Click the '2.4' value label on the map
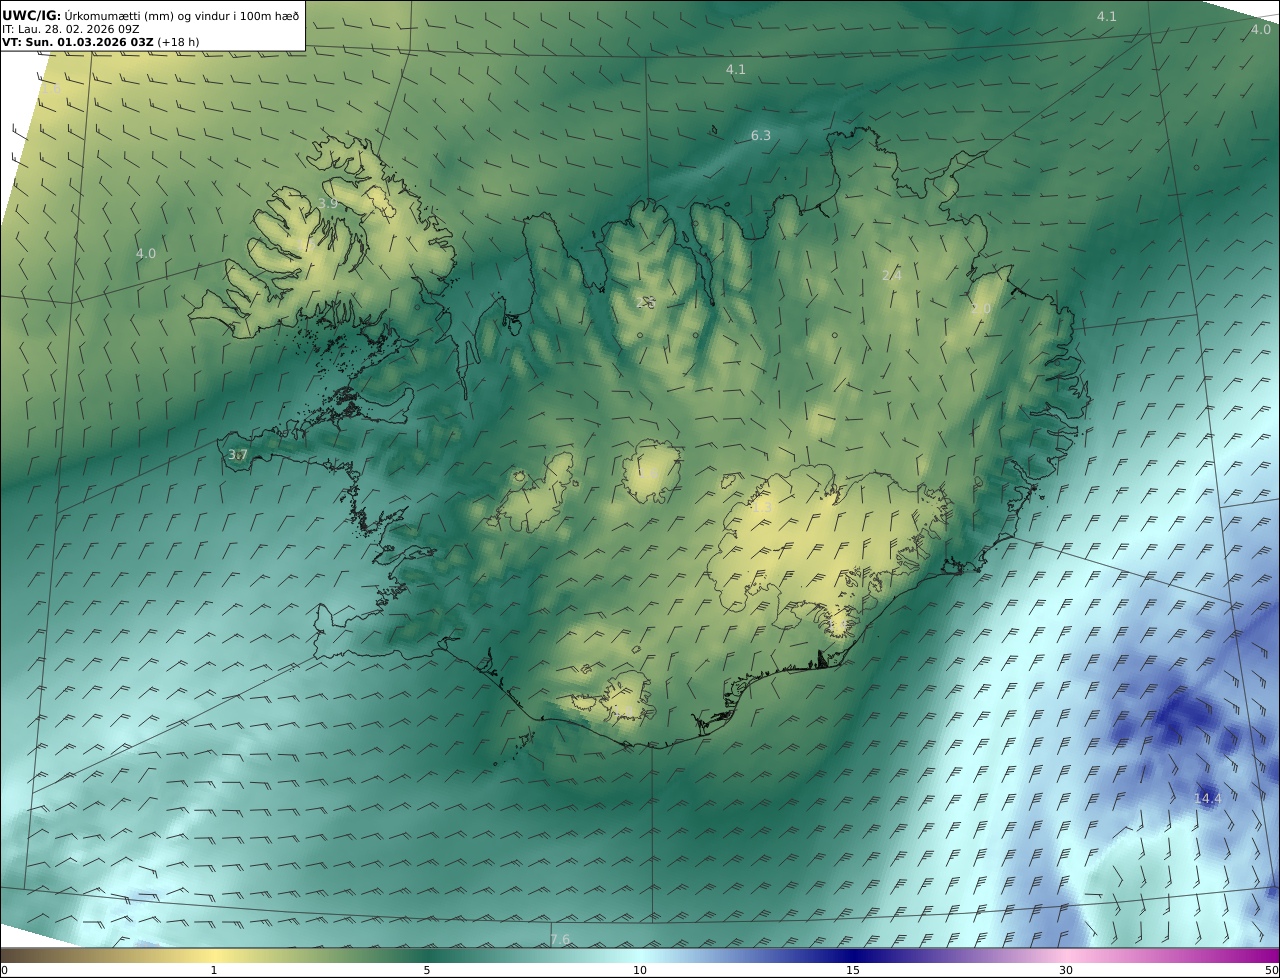The width and height of the screenshot is (1280, 978). pyautogui.click(x=891, y=275)
